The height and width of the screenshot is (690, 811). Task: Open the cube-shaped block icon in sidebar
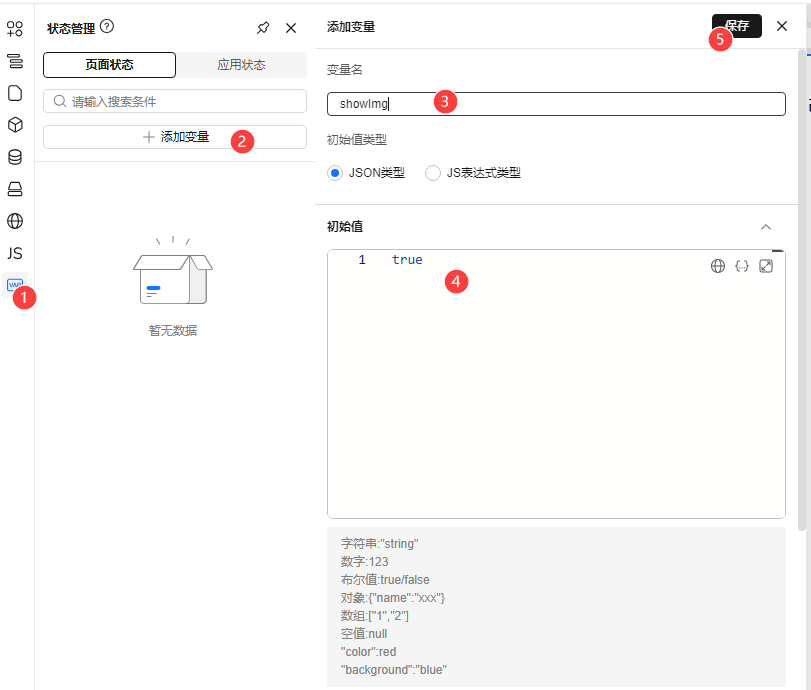point(15,125)
